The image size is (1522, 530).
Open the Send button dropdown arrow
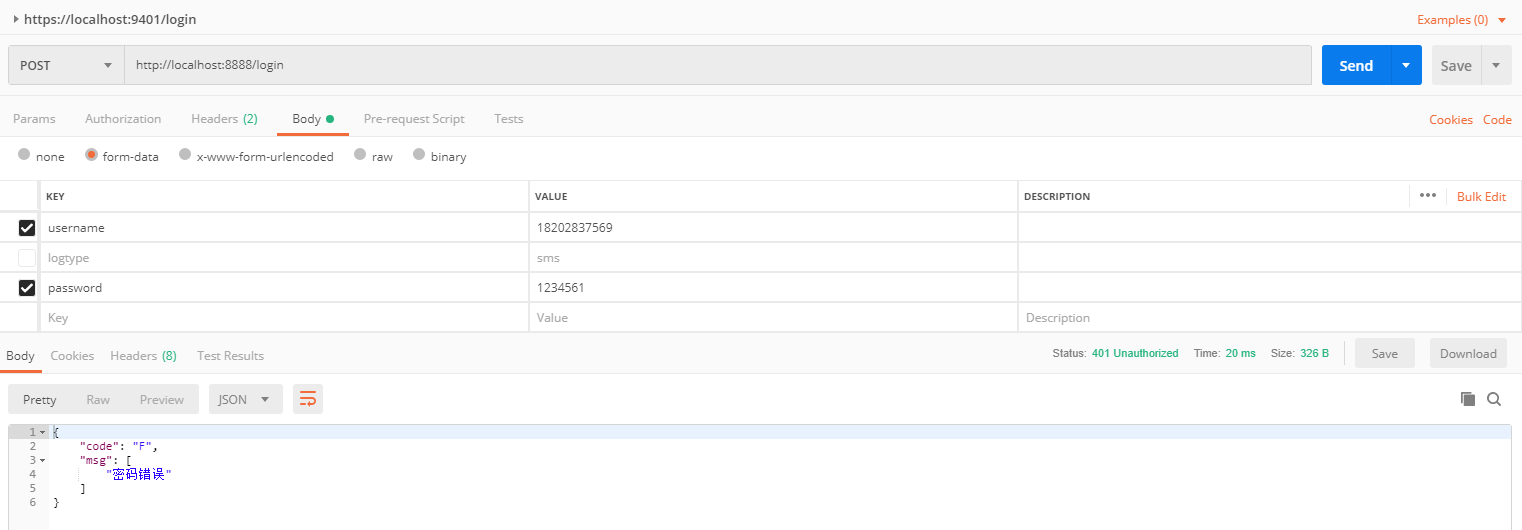click(1406, 65)
